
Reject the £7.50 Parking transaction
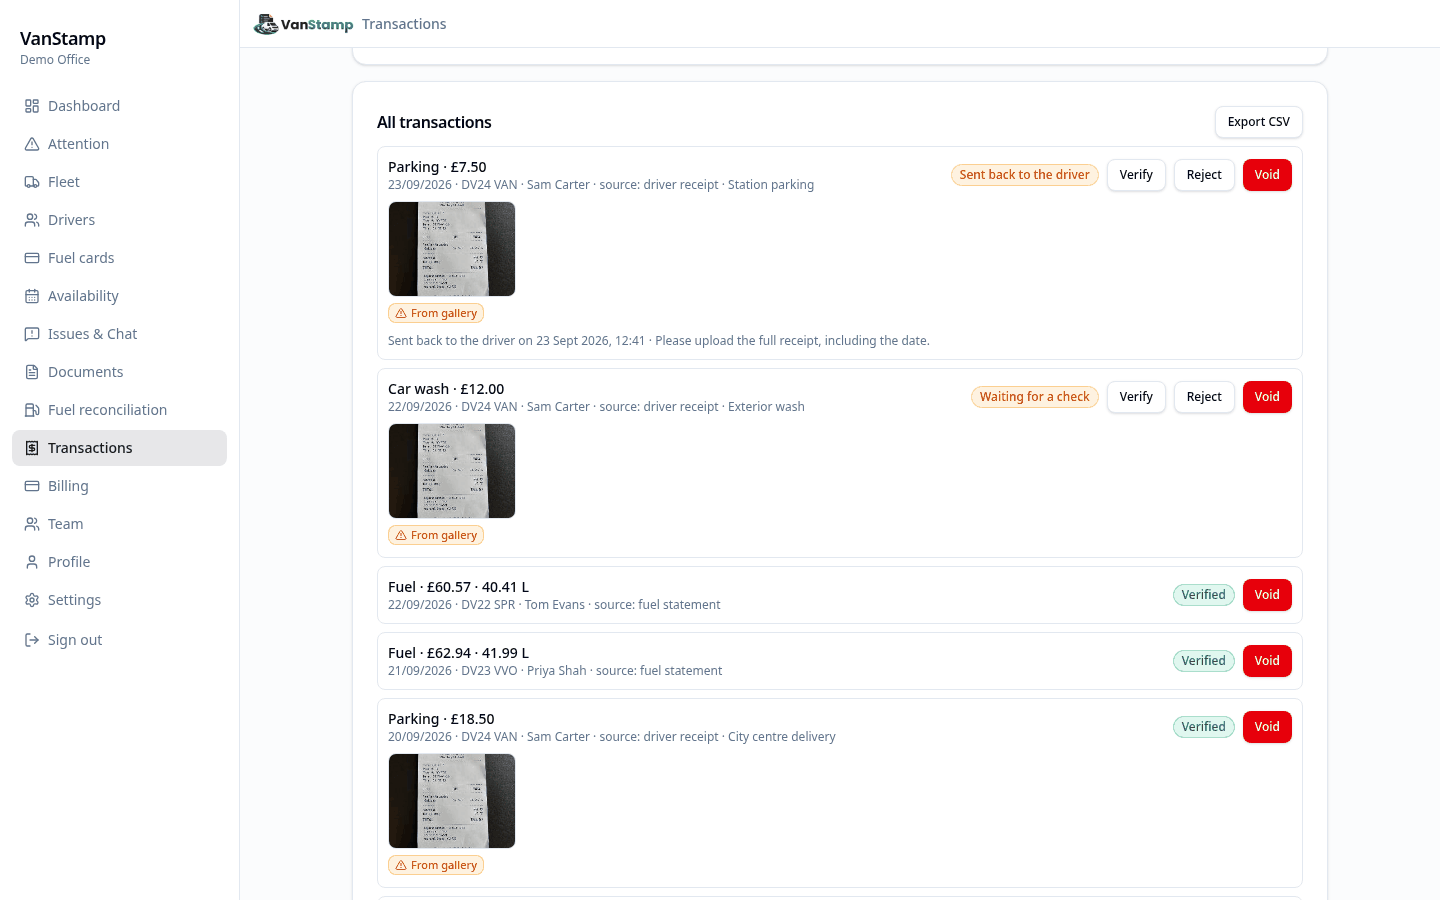coord(1204,175)
